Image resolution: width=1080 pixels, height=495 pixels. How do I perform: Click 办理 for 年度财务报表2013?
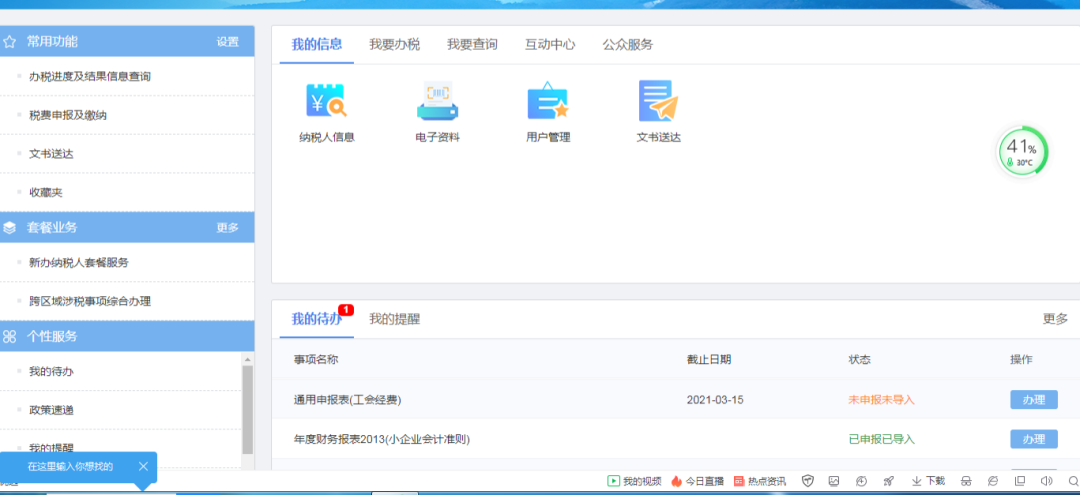[x=1034, y=439]
